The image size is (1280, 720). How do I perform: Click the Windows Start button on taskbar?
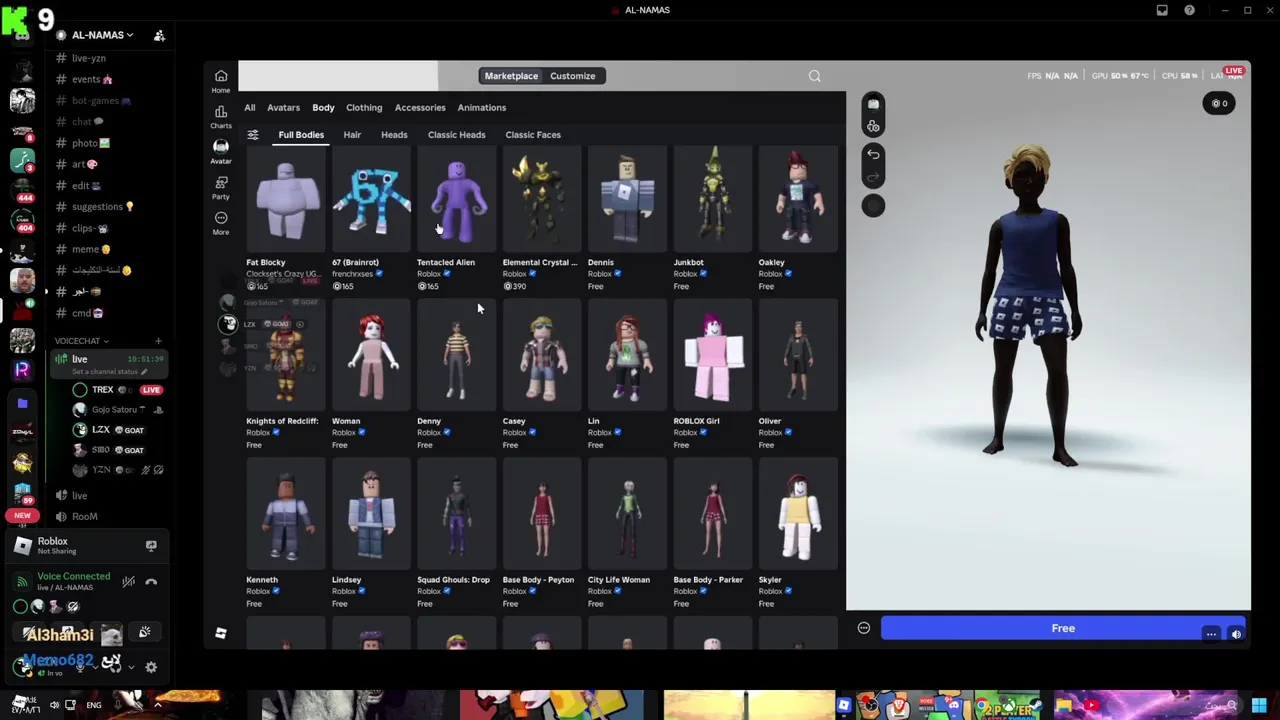click(x=1259, y=706)
